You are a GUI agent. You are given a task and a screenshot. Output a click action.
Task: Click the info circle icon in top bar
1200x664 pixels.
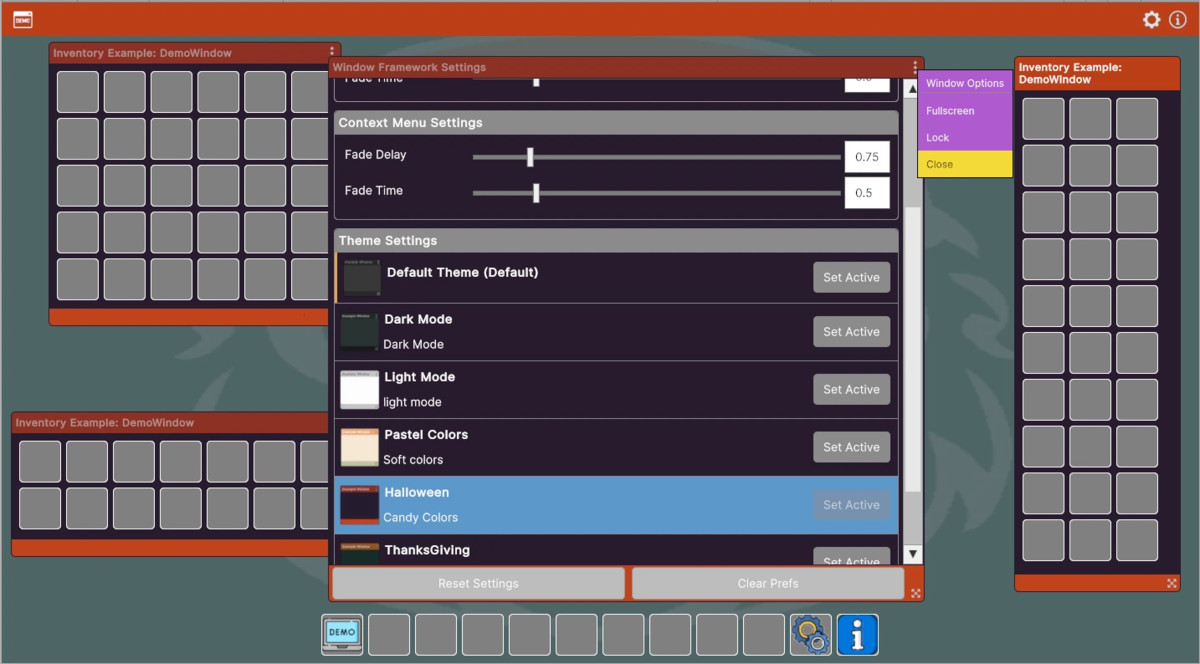1178,20
